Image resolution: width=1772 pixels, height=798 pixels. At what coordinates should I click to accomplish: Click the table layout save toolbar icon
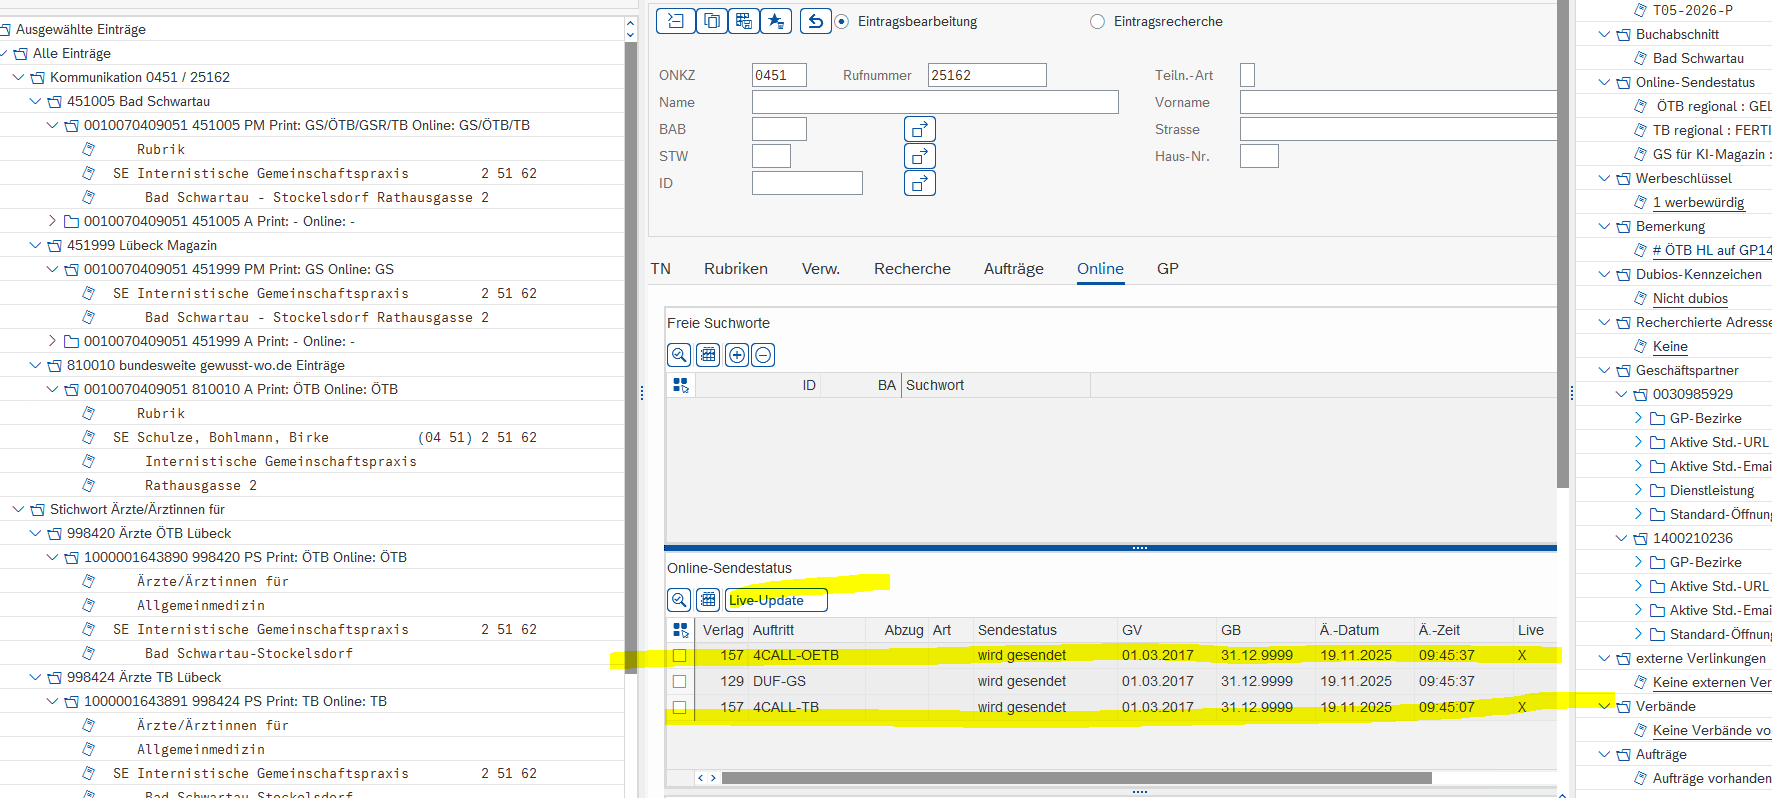pyautogui.click(x=743, y=21)
